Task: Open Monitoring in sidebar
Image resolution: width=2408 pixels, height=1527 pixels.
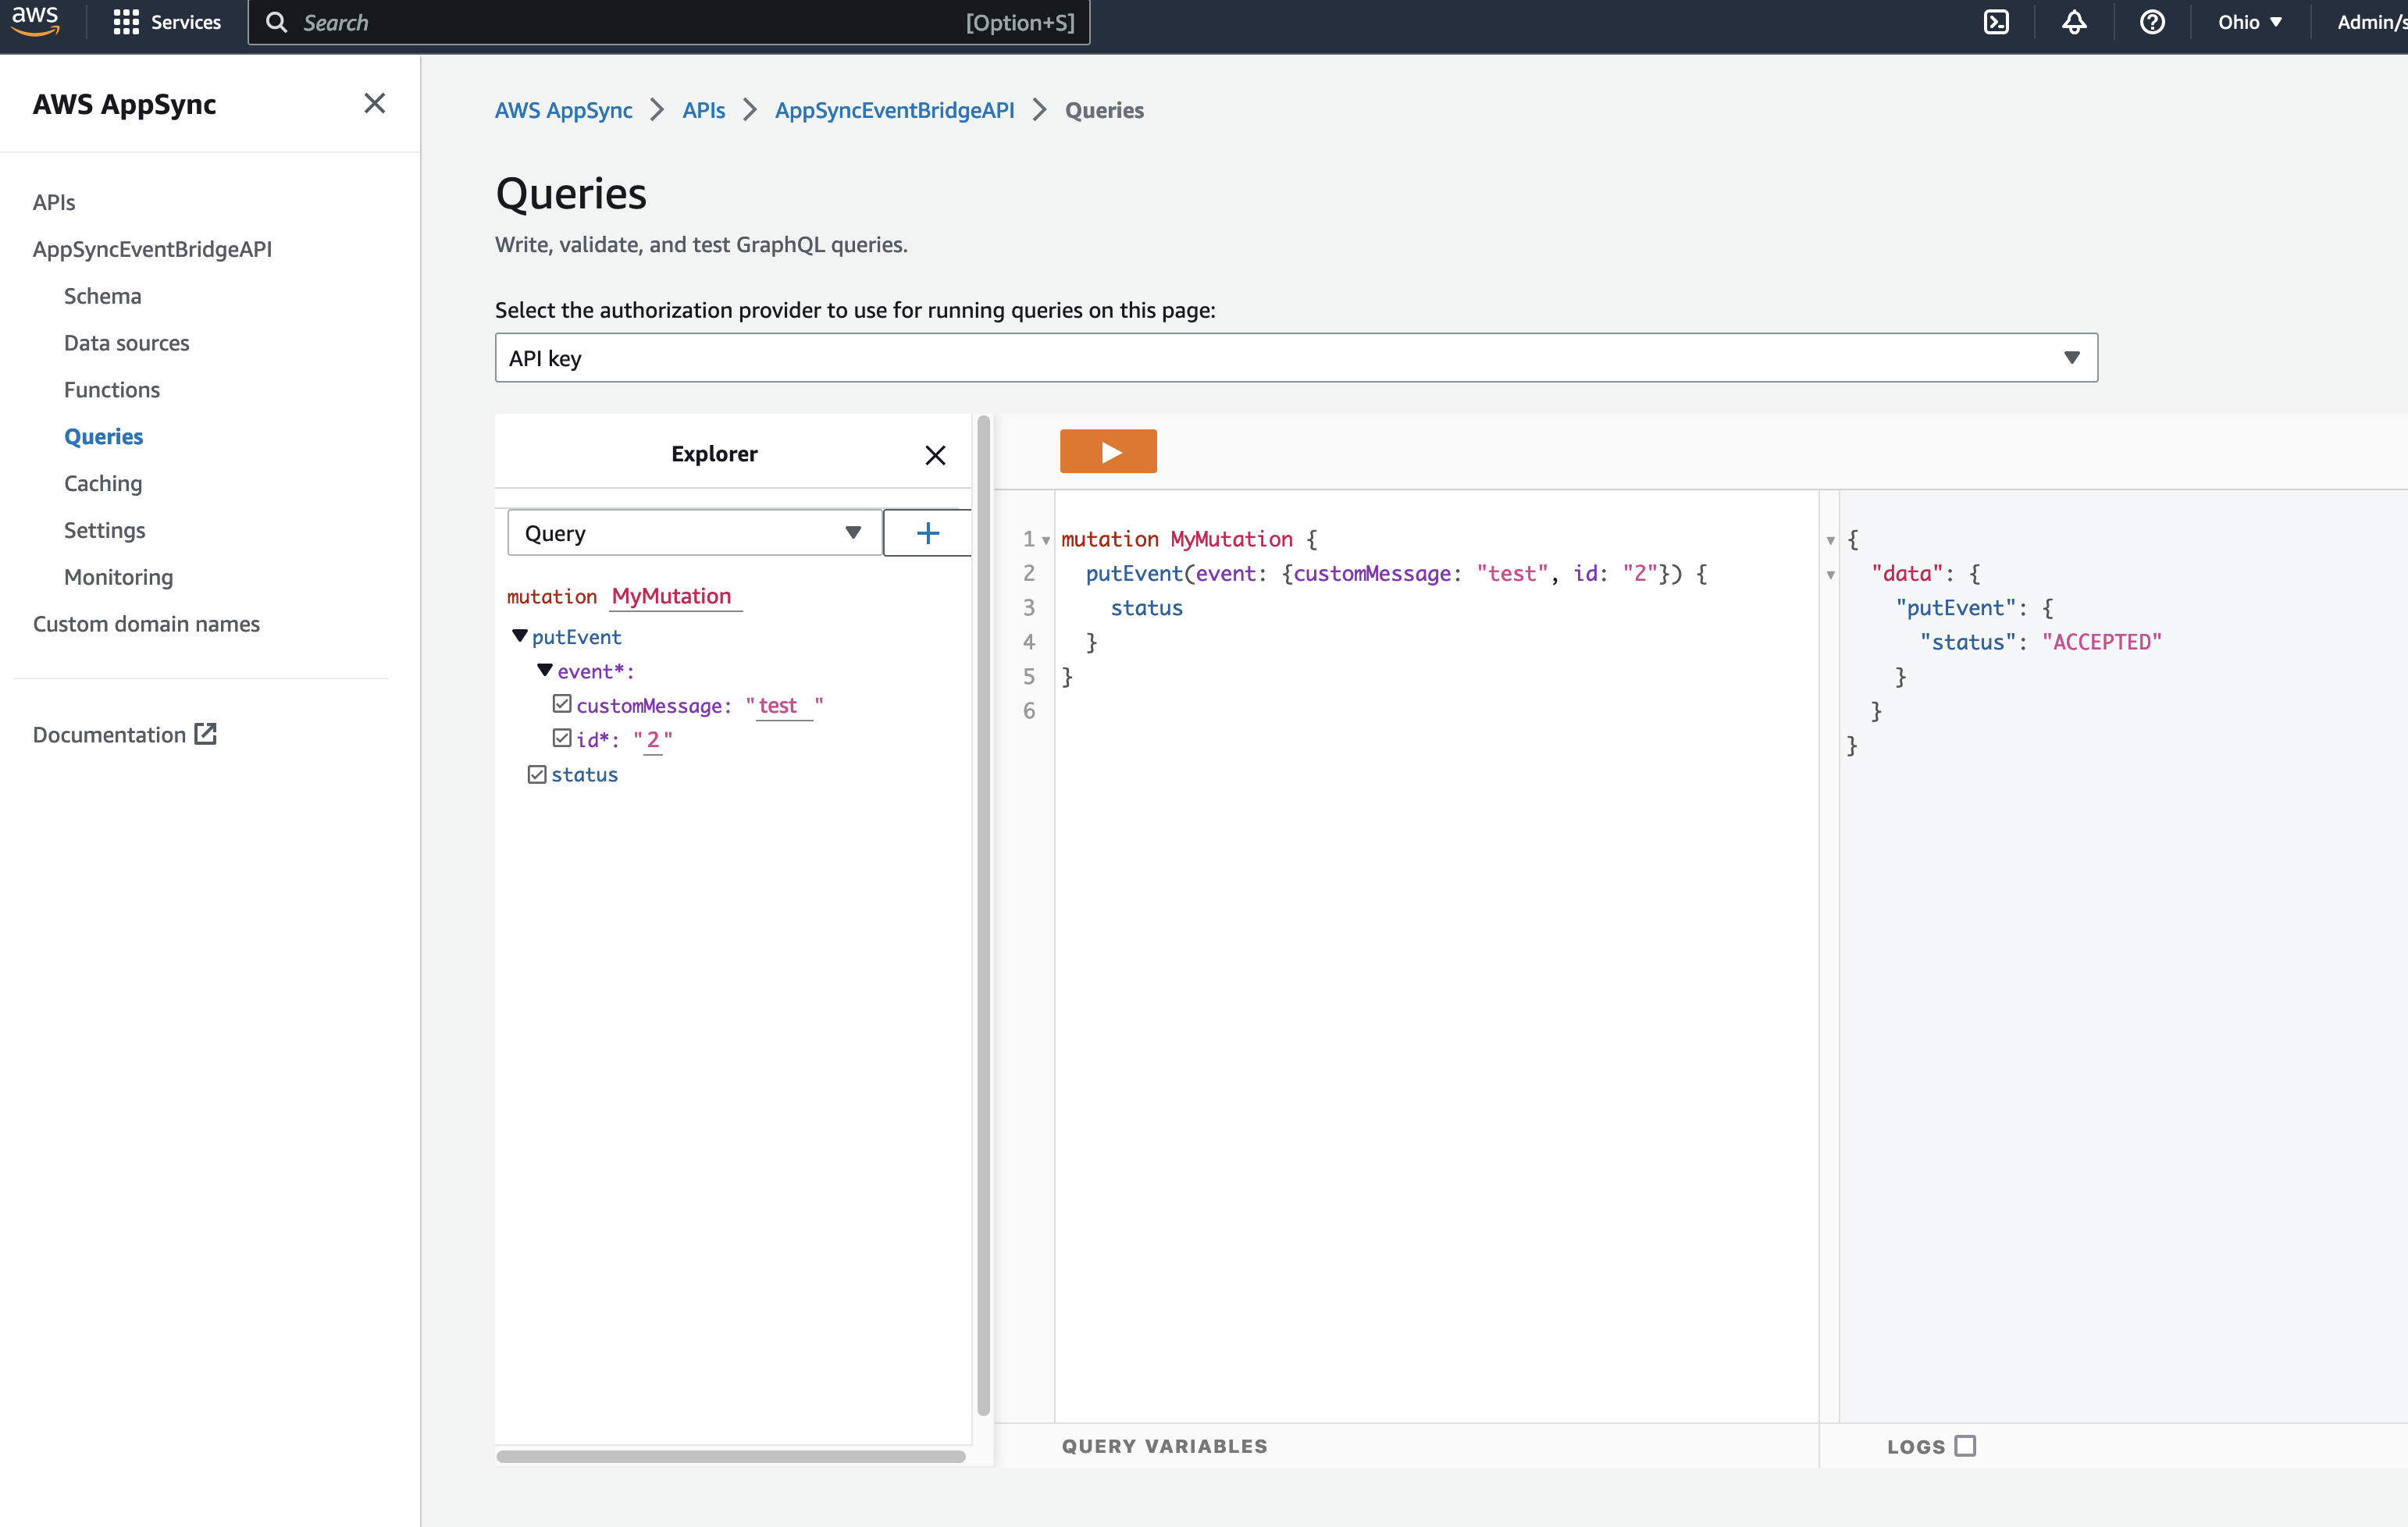Action: [x=119, y=577]
